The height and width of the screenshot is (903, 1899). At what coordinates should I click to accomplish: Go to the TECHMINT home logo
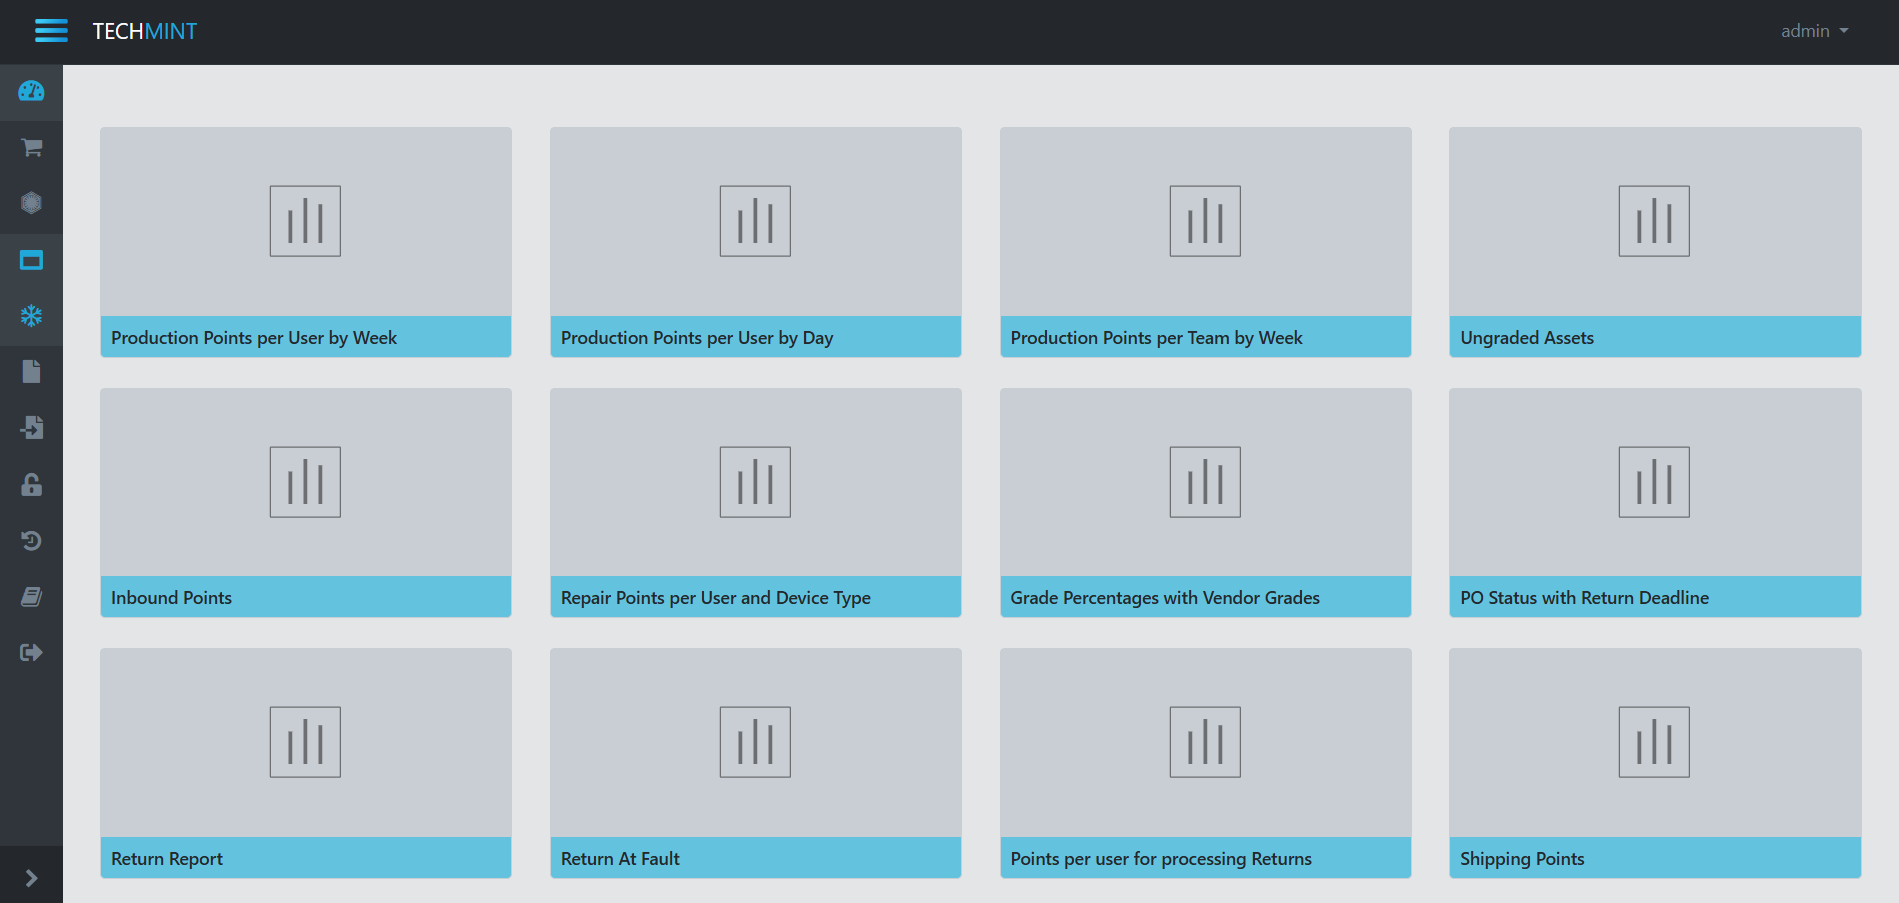145,31
